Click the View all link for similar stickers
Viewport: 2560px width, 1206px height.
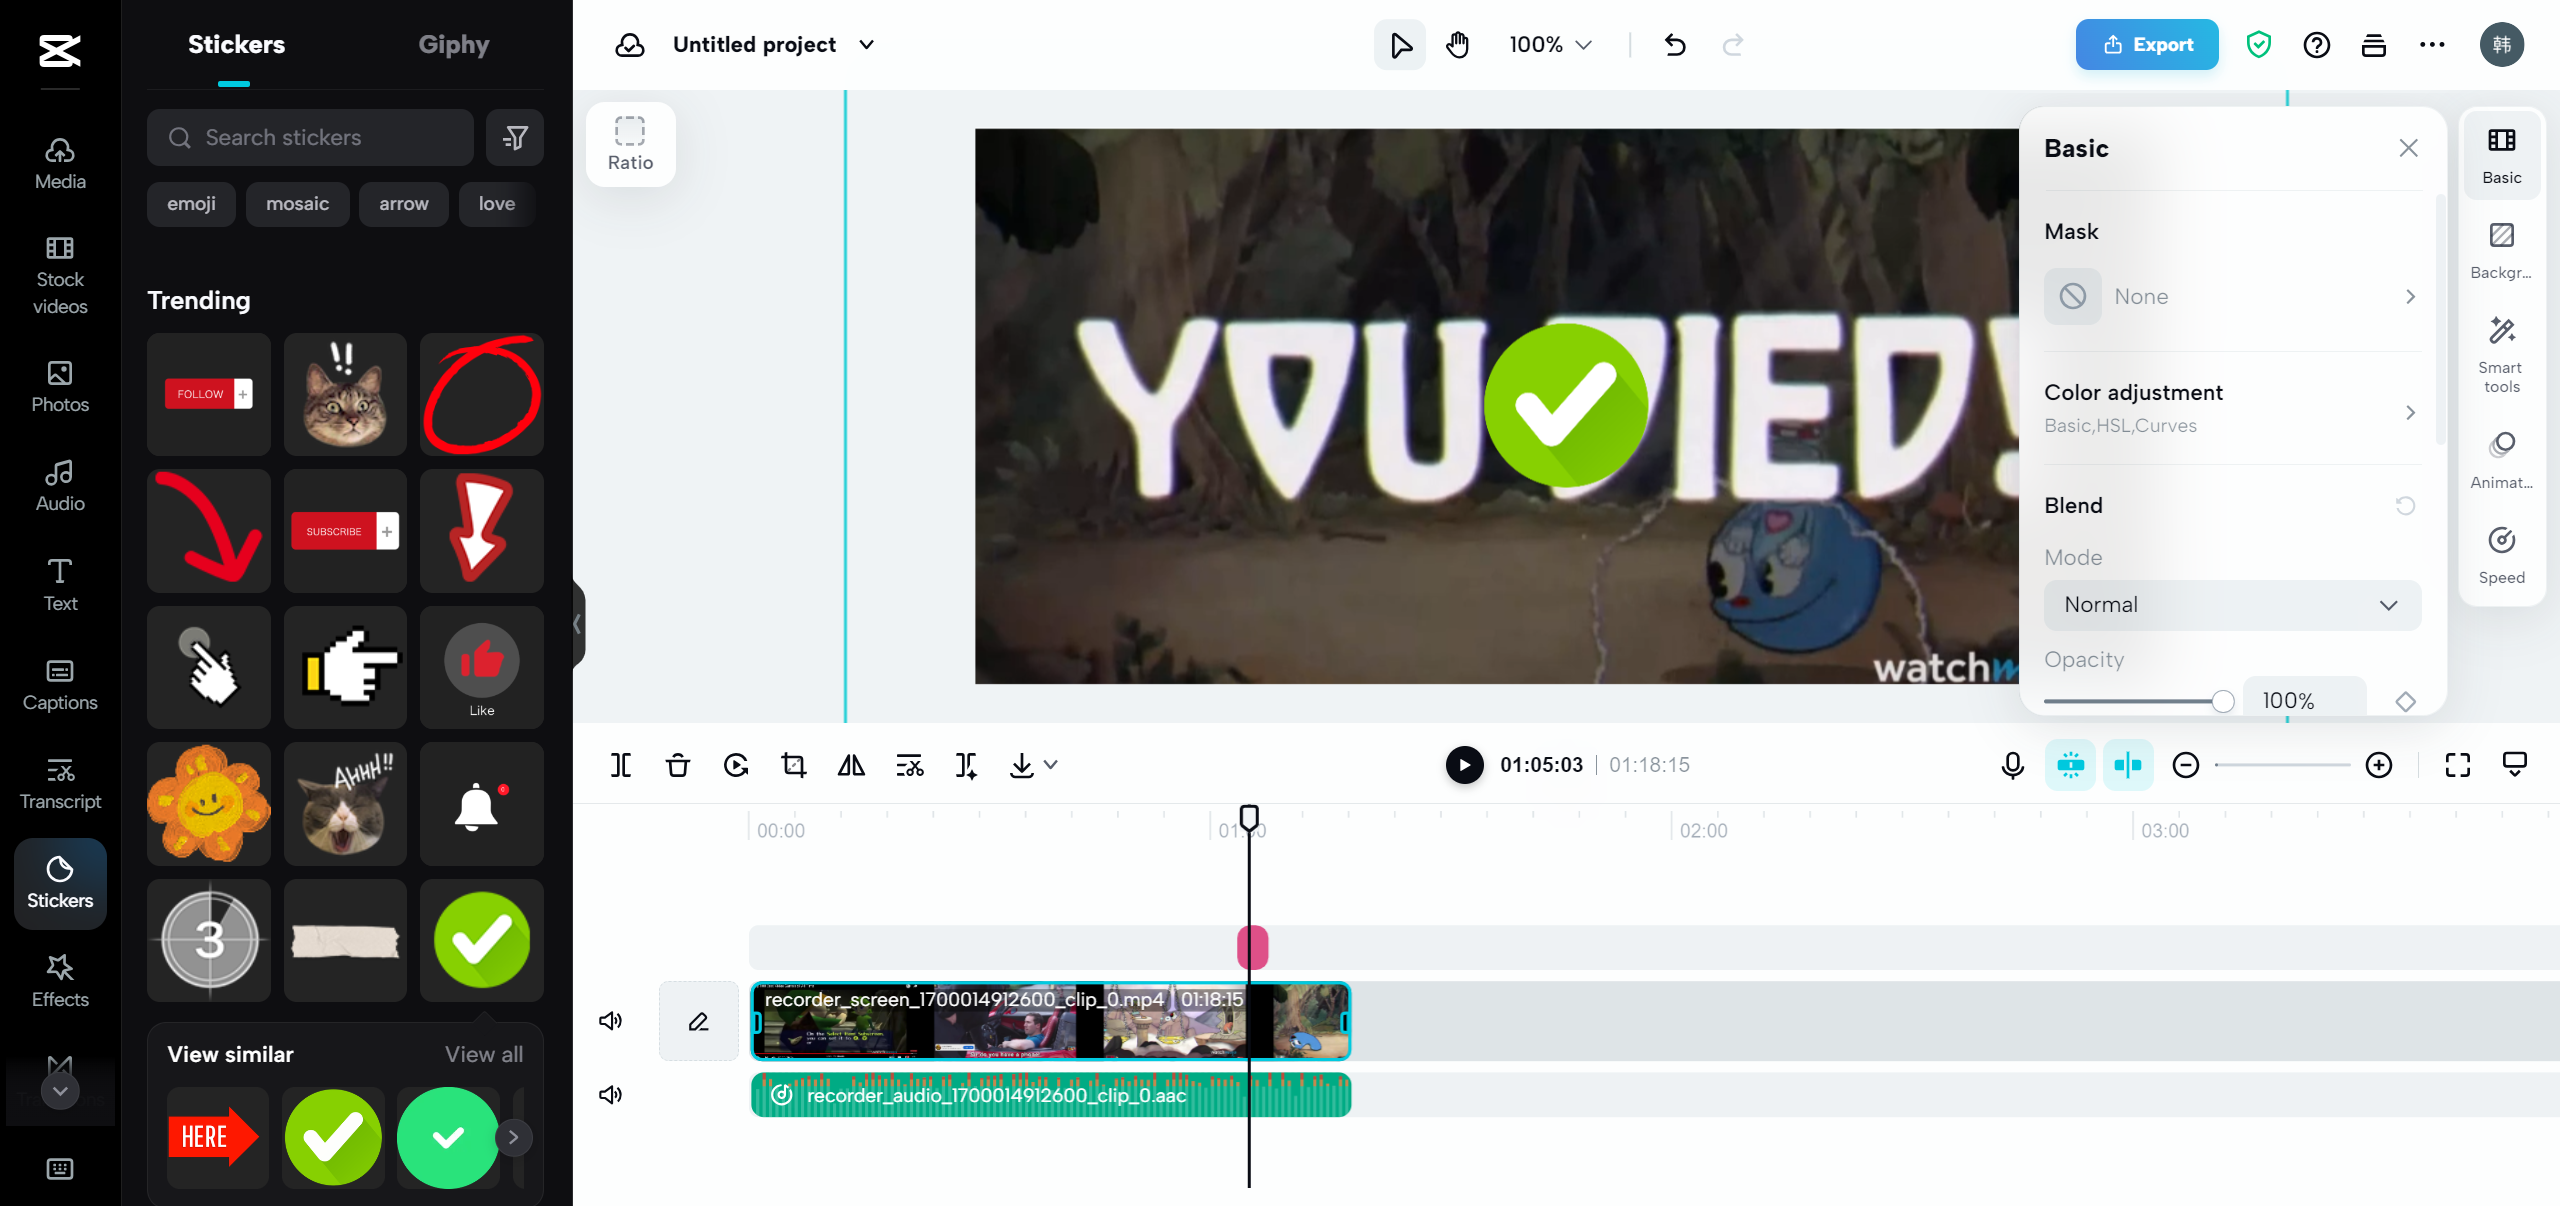pos(483,1054)
